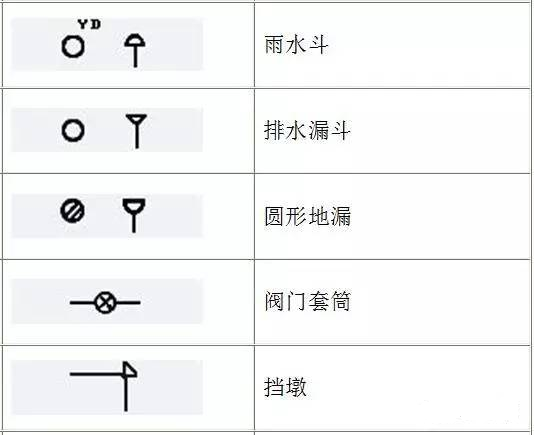Viewport: 534px width, 435px height.
Task: Click the YD label above the circle
Action: [89, 24]
